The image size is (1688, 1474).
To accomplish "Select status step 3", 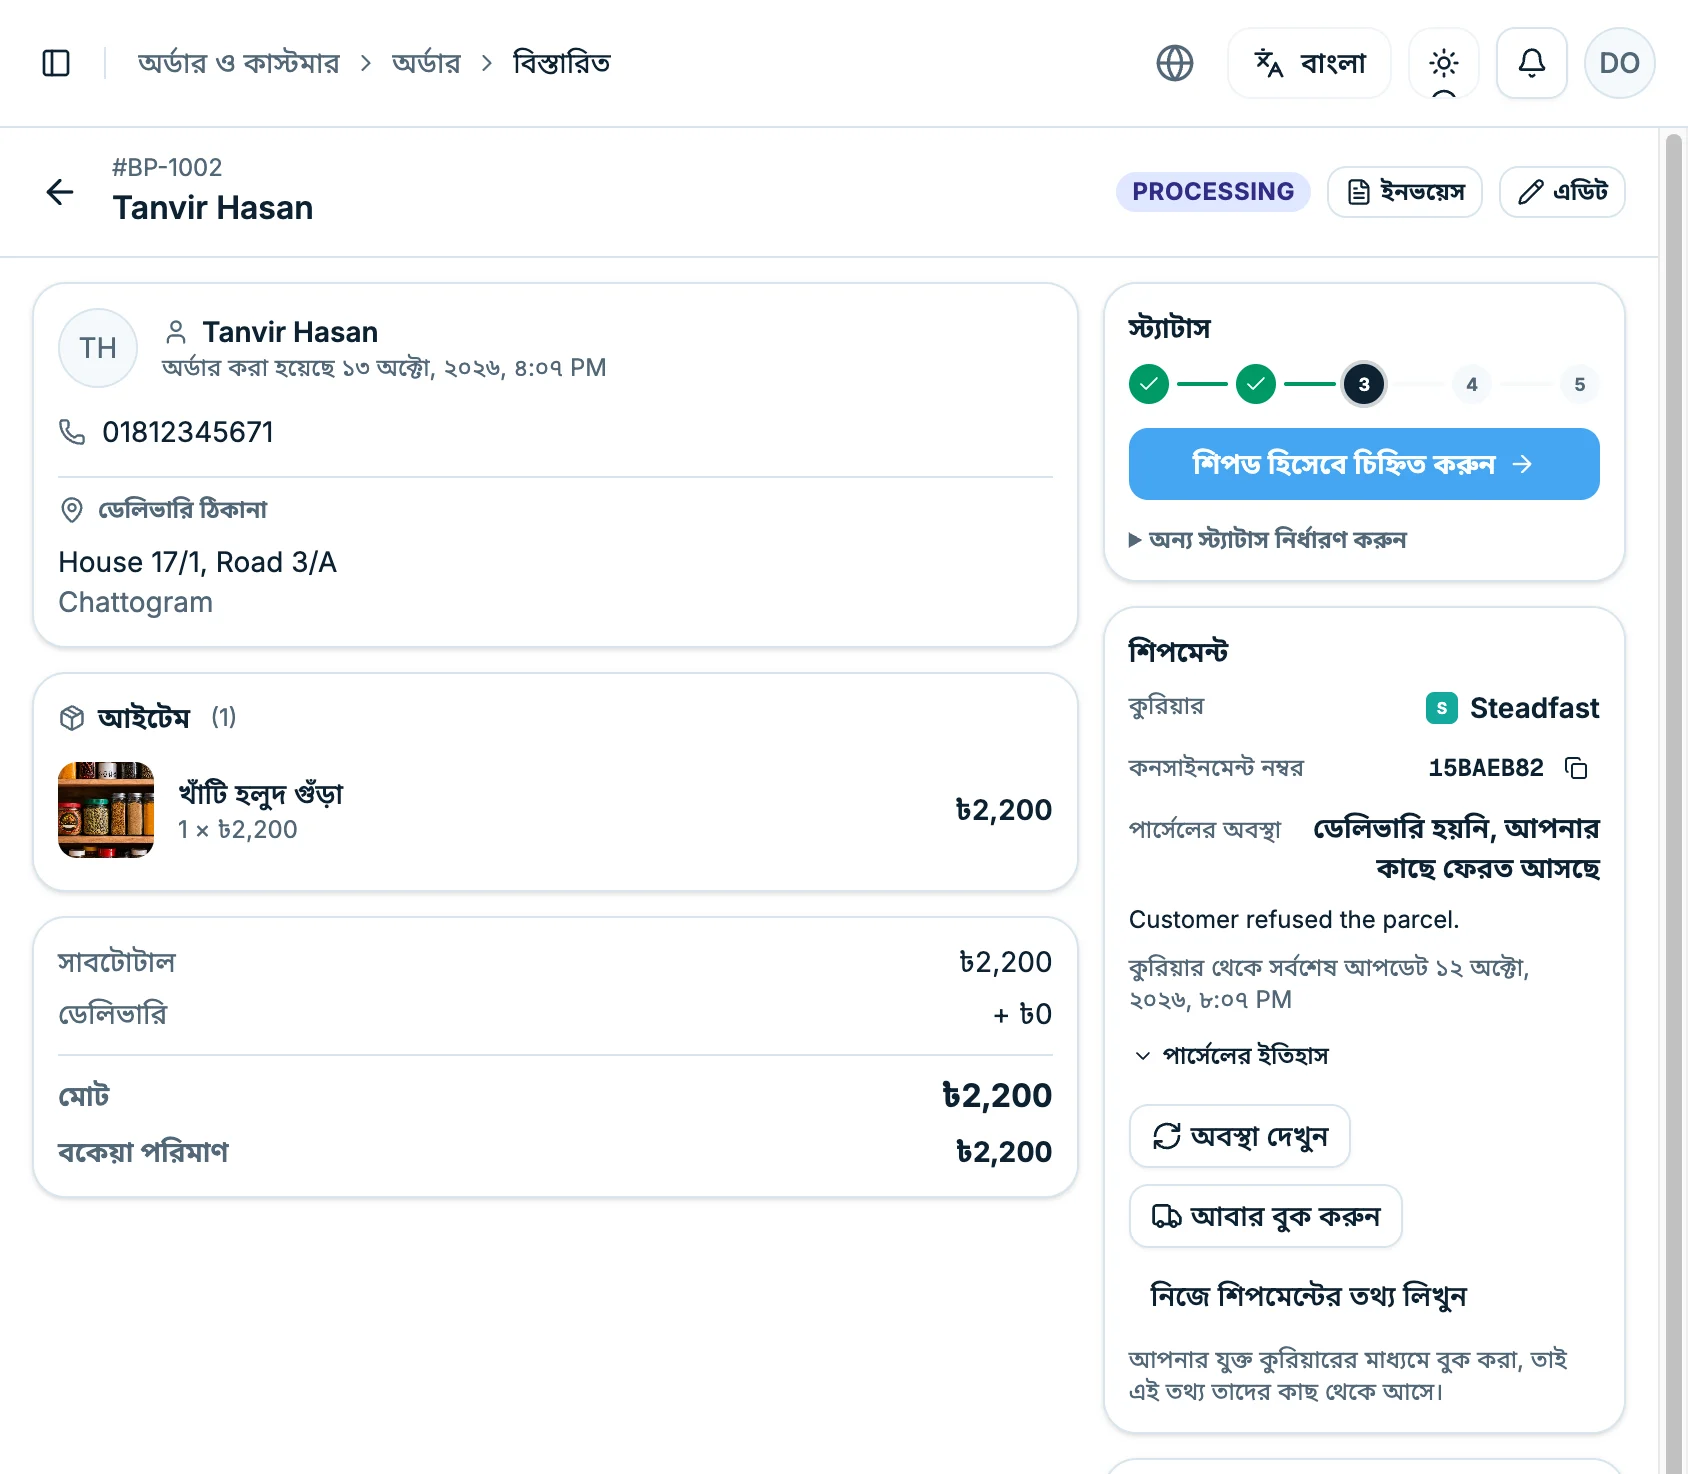I will (x=1364, y=384).
